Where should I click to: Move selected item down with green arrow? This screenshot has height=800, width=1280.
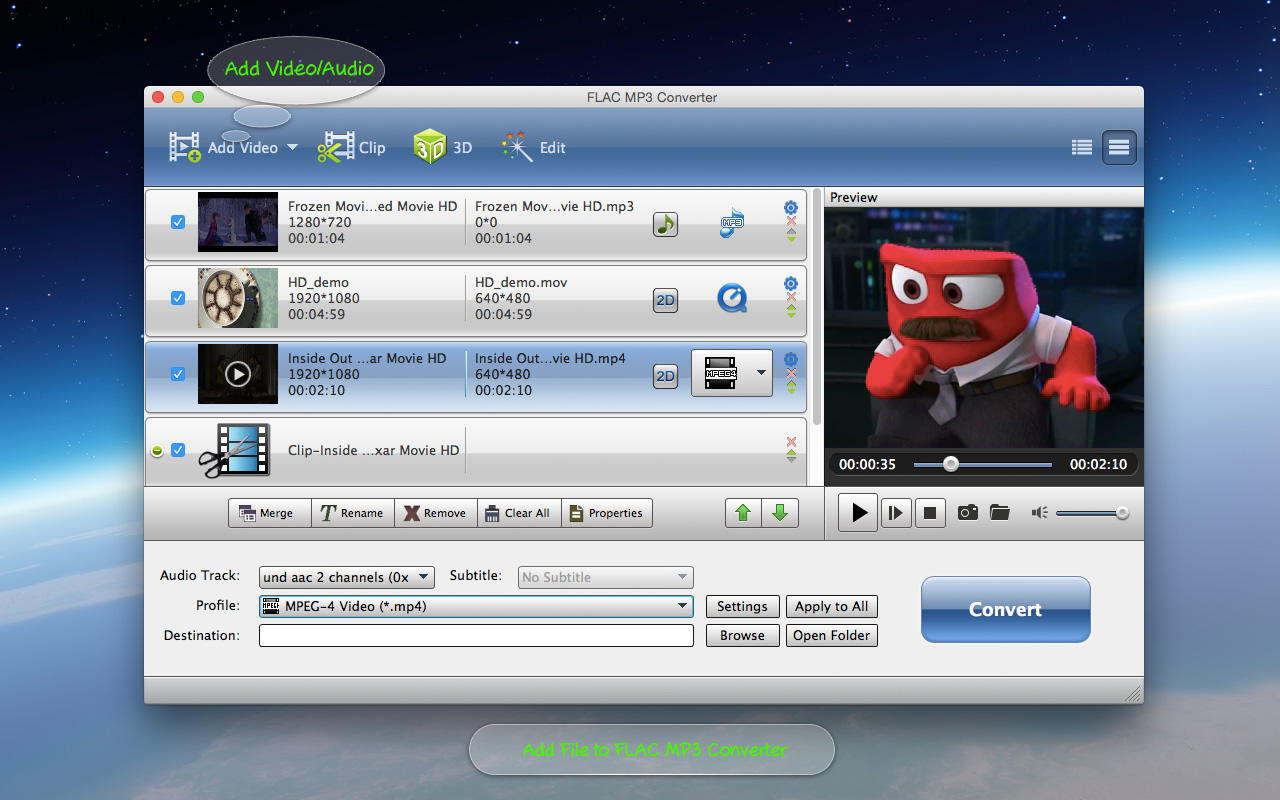point(780,513)
